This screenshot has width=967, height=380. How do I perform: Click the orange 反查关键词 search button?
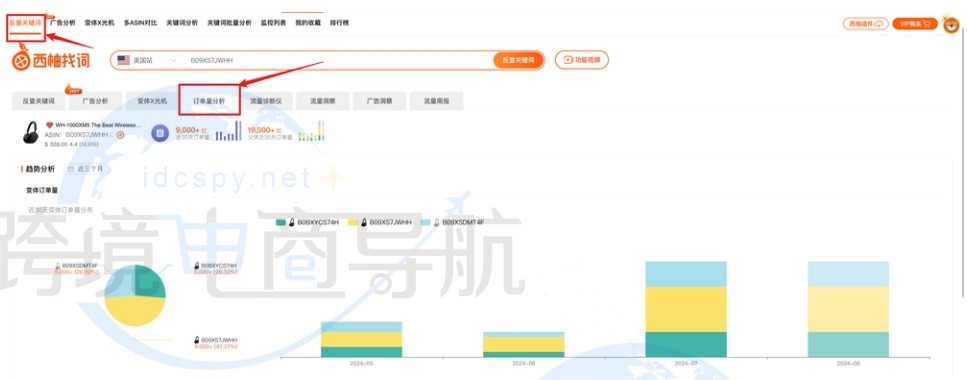(518, 60)
